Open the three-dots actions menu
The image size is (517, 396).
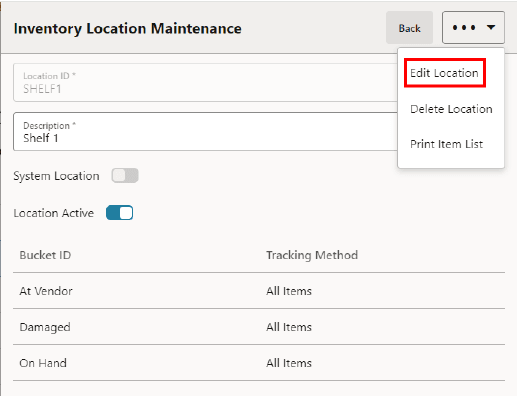click(473, 28)
